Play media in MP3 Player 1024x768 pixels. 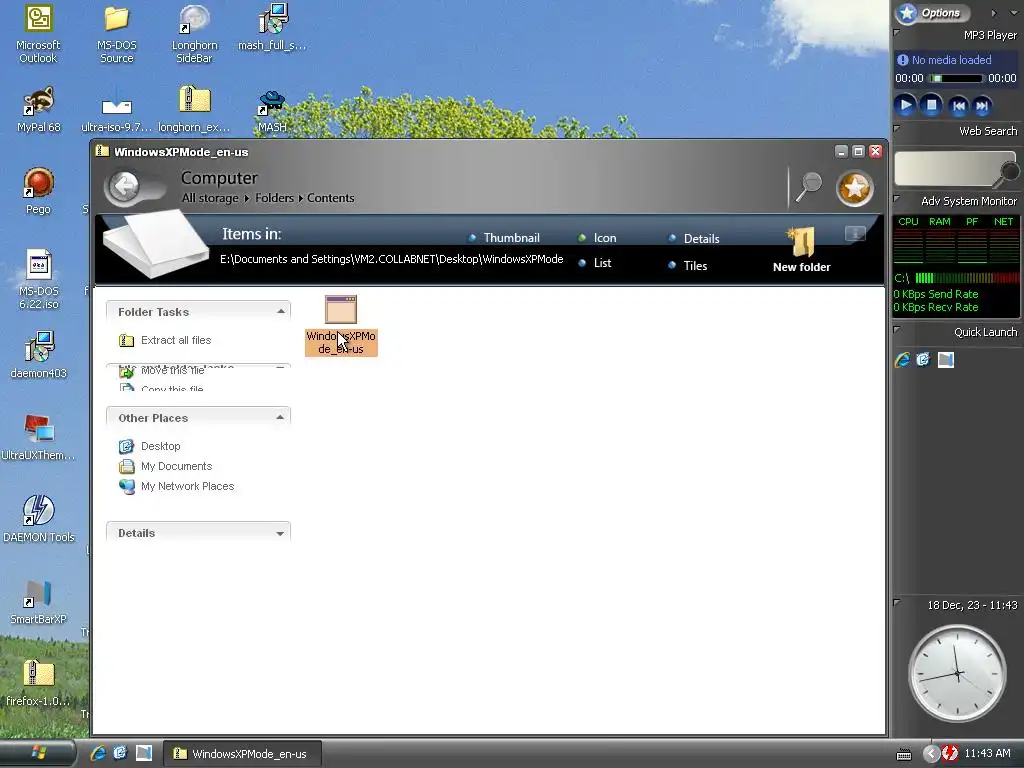[905, 105]
